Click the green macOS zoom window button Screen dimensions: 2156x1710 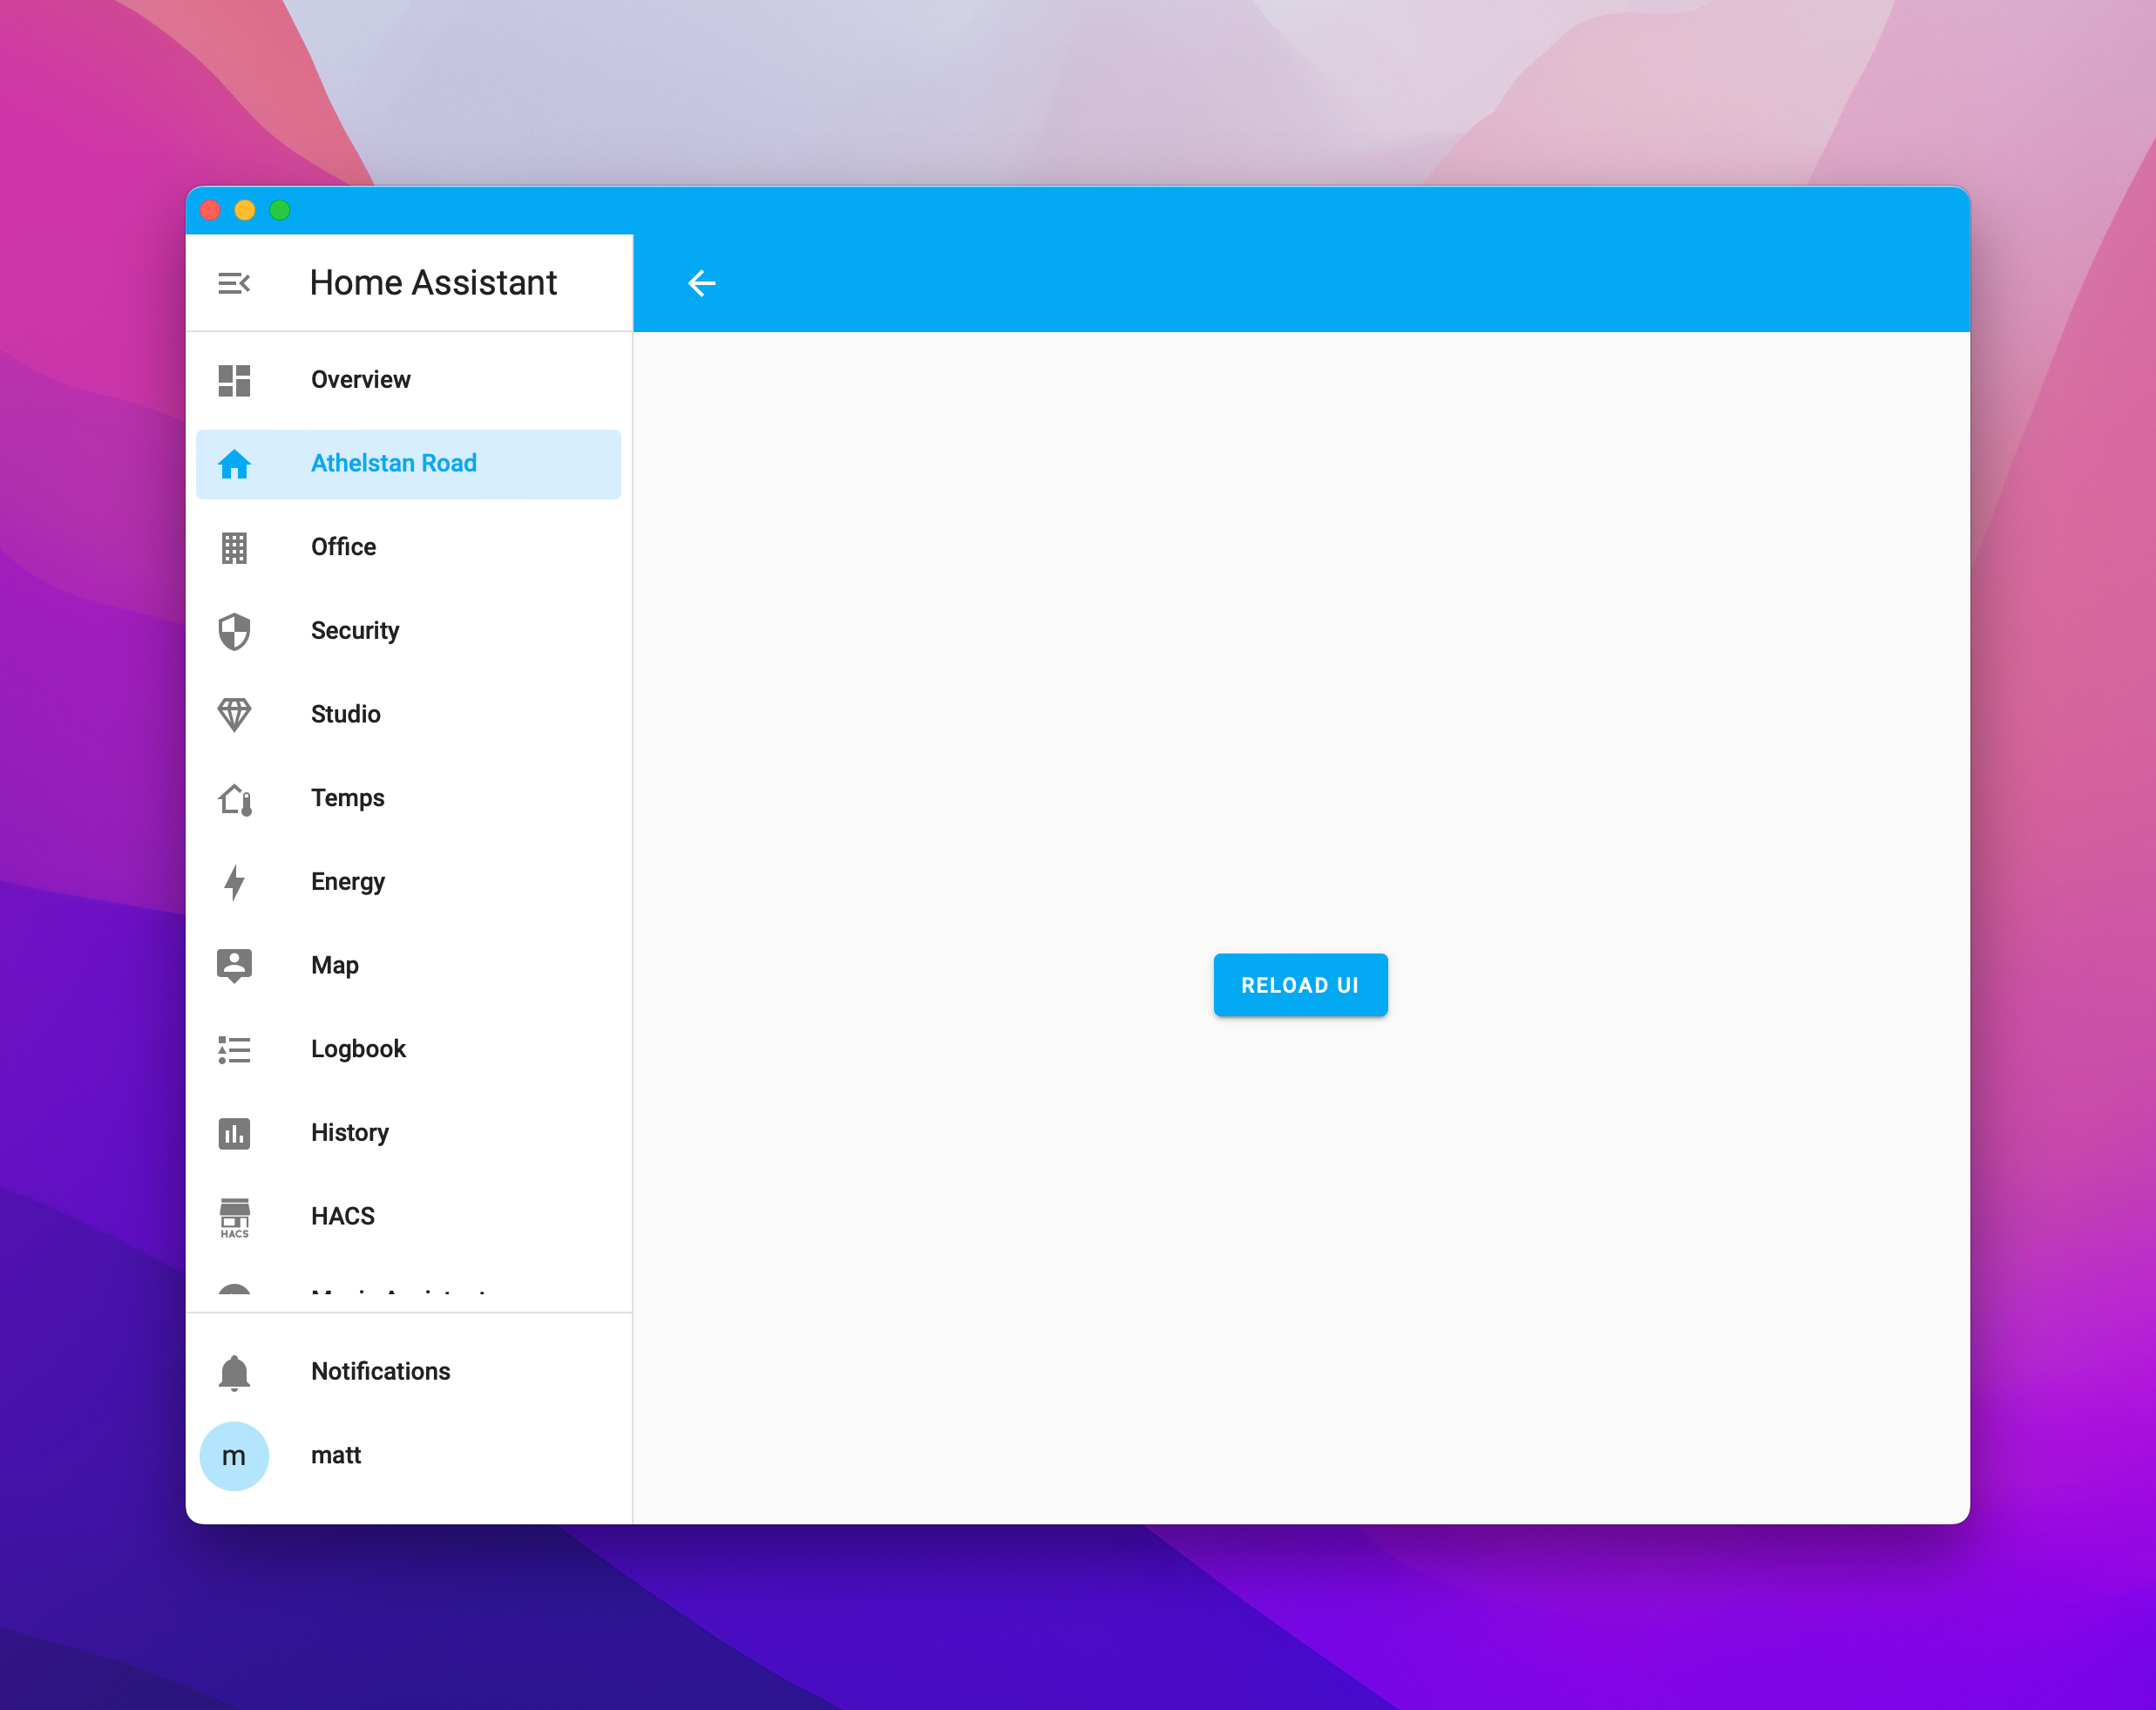(x=280, y=210)
